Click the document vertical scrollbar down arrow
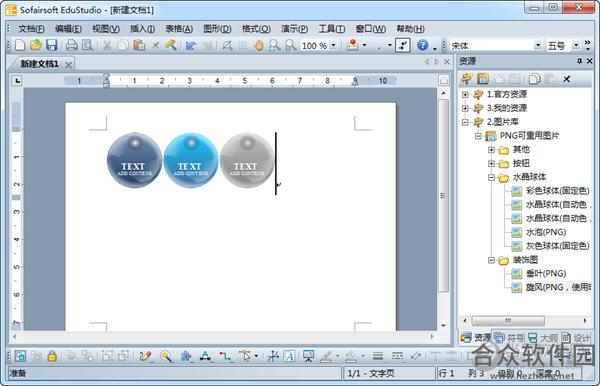Image resolution: width=600 pixels, height=386 pixels. (x=443, y=326)
